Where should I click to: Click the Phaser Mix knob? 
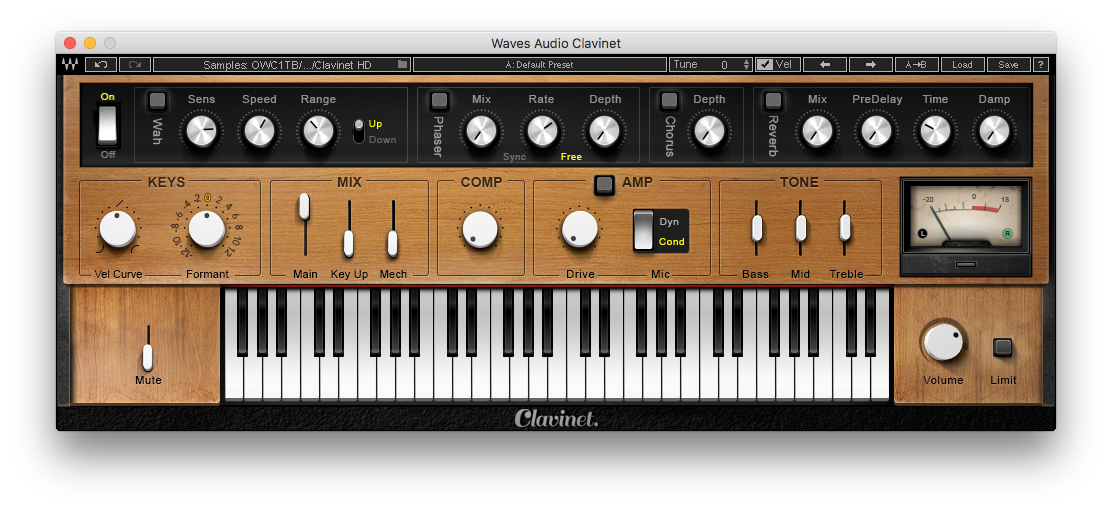point(482,131)
